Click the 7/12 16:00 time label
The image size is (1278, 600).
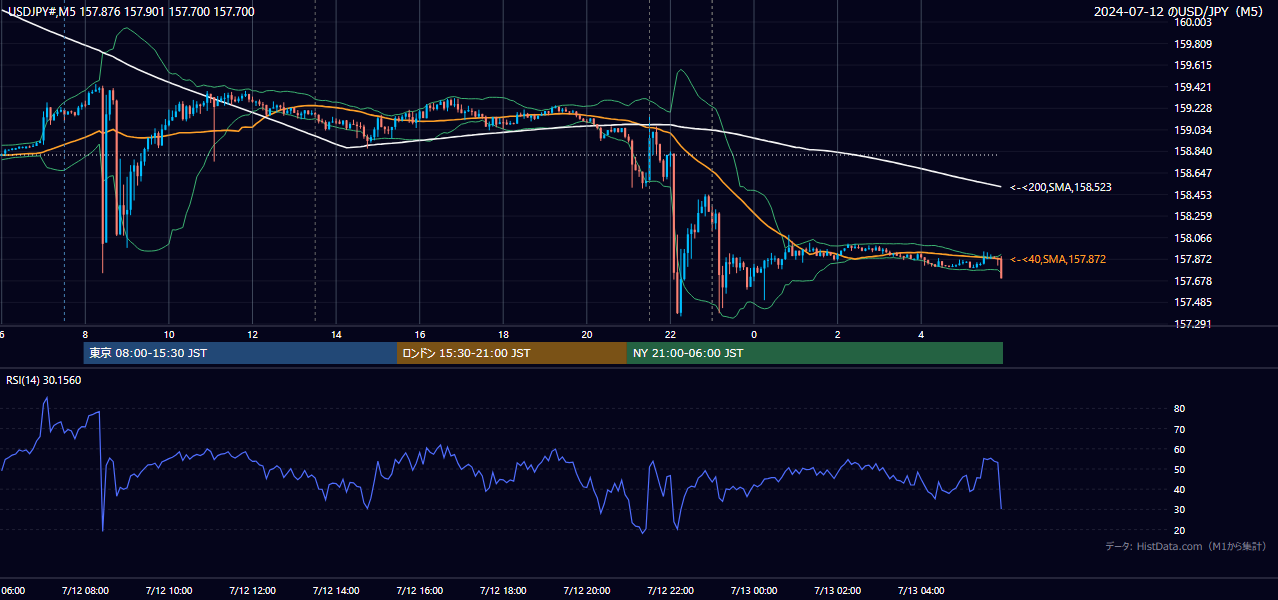click(419, 591)
